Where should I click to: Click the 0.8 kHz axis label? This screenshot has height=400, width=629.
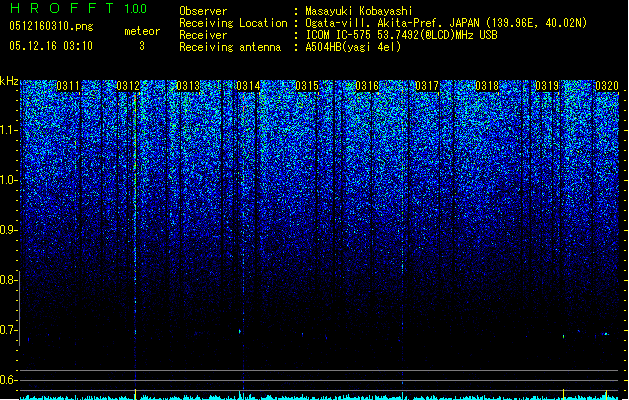(x=8, y=280)
